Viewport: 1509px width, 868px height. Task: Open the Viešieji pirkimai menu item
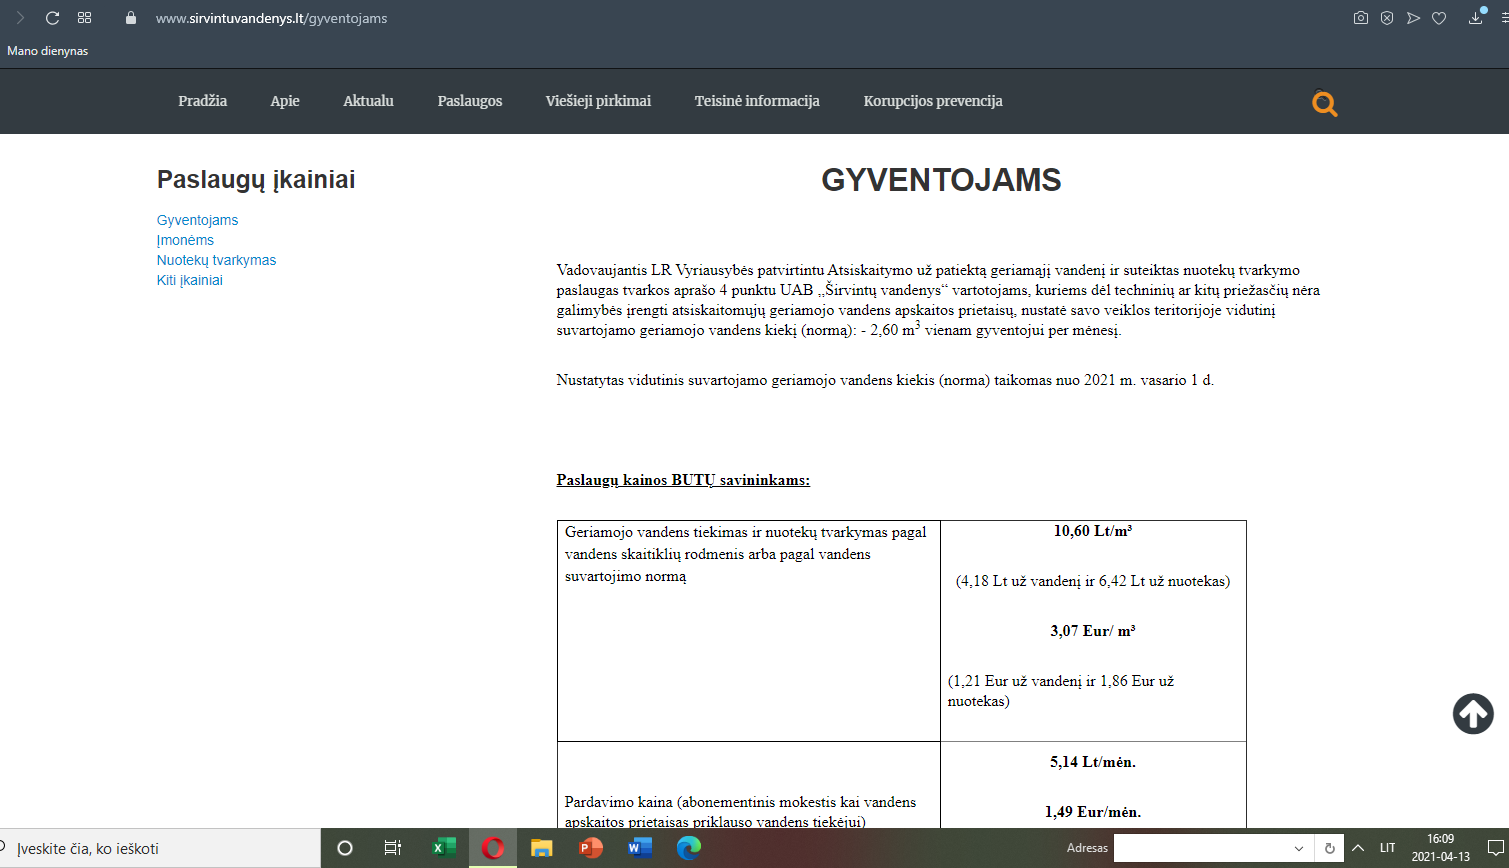coord(598,101)
